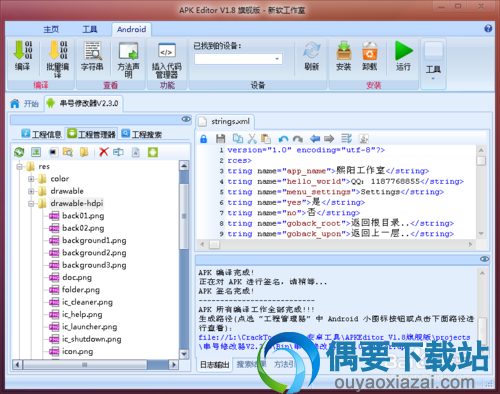
Task: Select ic_help.png in the tree
Action: click(x=82, y=314)
